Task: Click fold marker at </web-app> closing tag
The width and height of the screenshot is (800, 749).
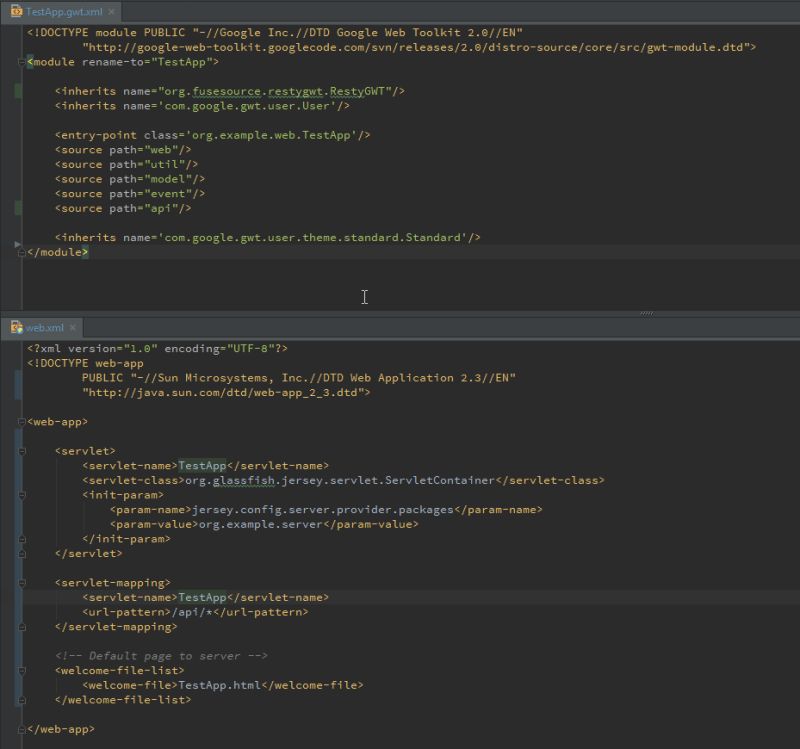Action: [x=21, y=730]
